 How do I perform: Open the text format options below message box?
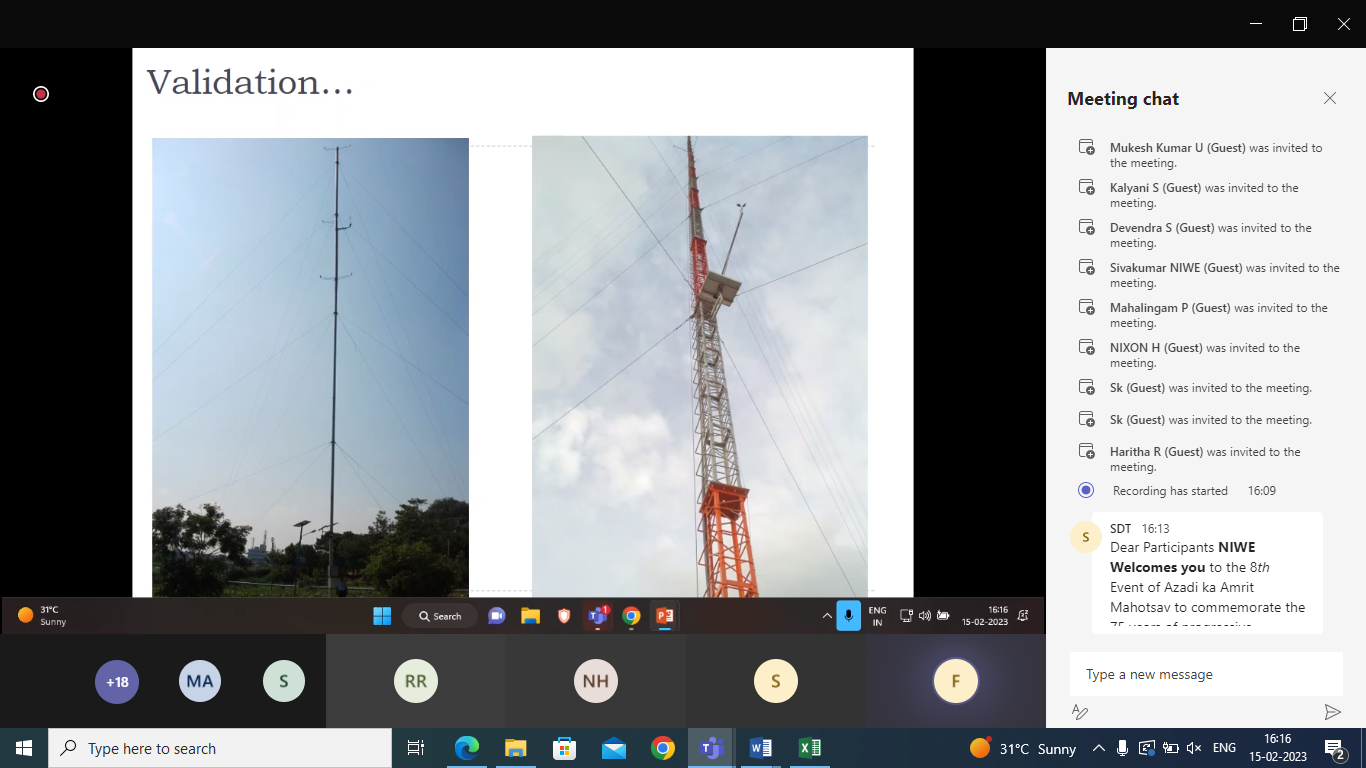1080,712
